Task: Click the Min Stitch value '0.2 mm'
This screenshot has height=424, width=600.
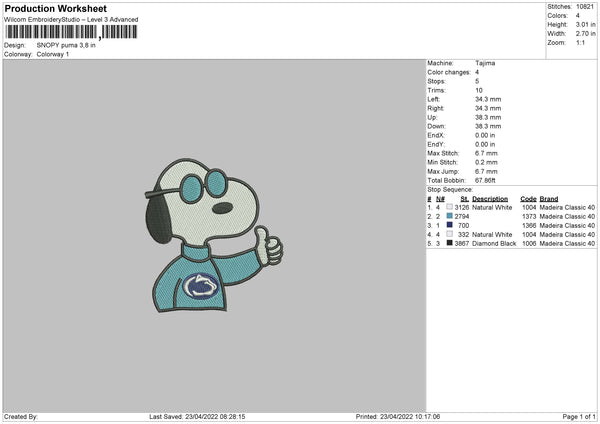Action: coord(486,163)
